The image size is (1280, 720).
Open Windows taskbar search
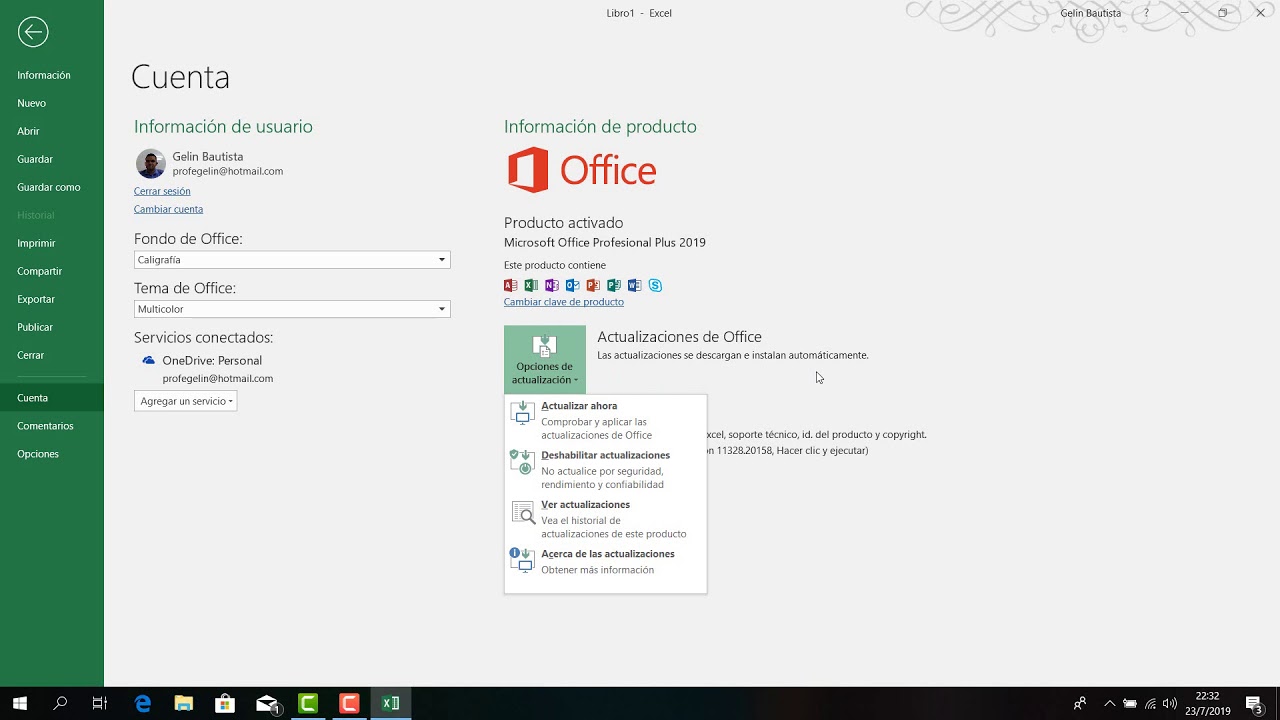60,703
